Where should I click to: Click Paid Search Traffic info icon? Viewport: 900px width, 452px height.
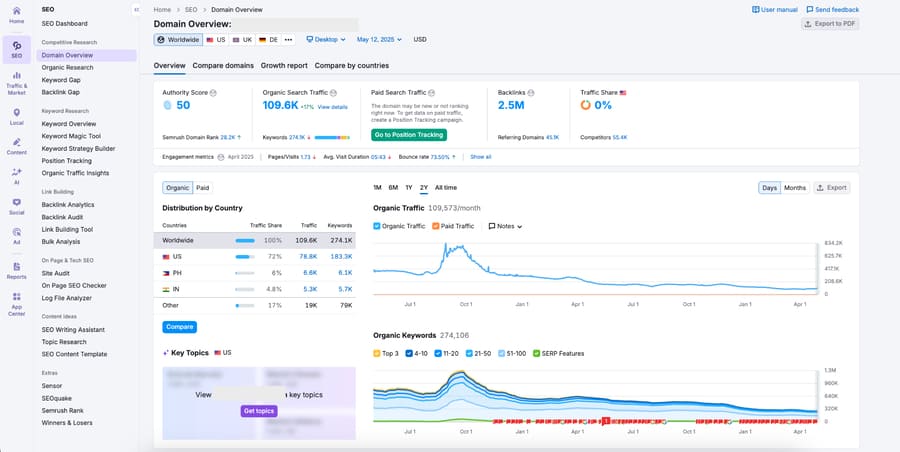click(x=432, y=92)
